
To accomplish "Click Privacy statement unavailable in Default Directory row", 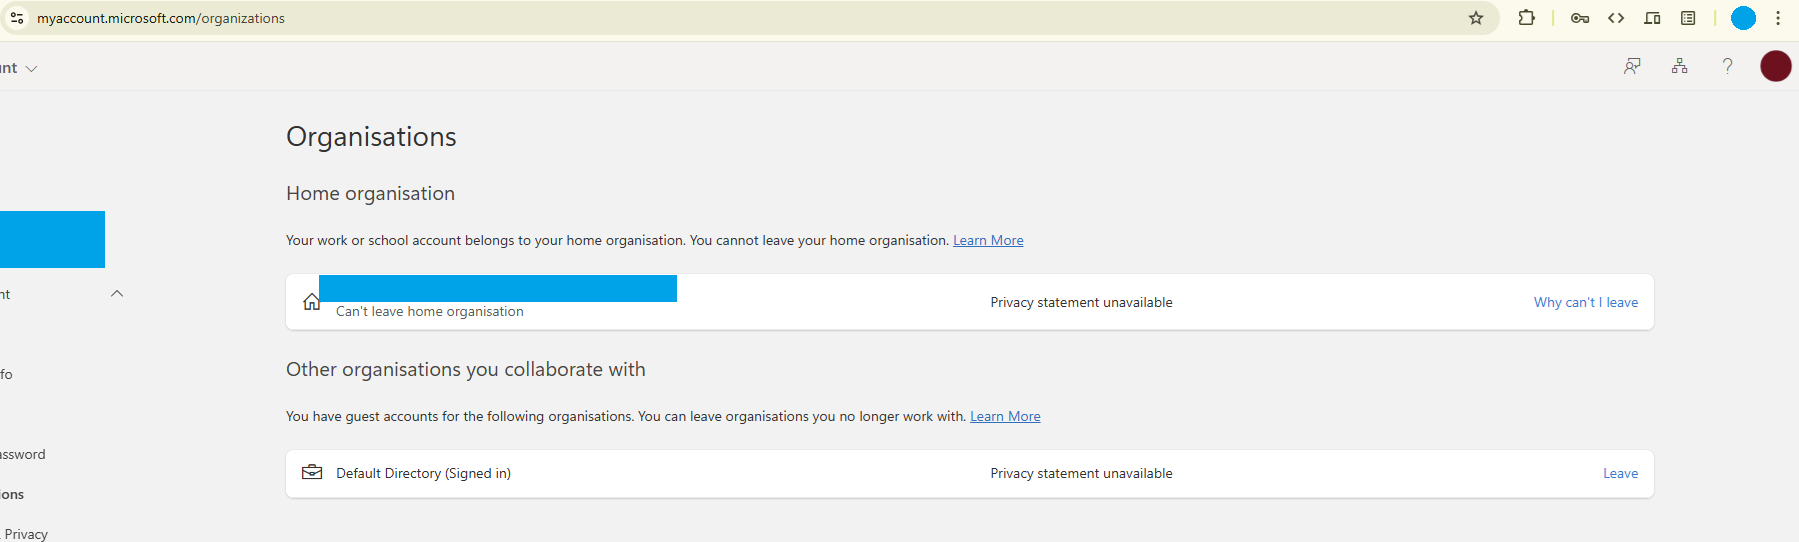I will (1081, 473).
